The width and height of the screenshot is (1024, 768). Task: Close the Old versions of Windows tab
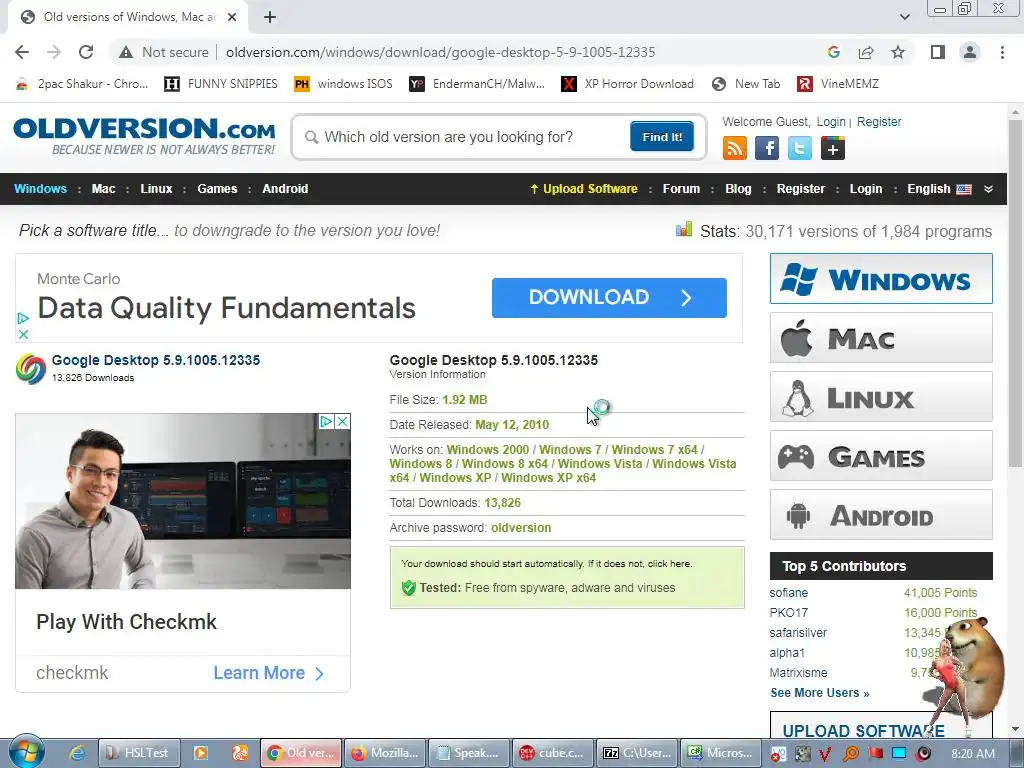[232, 17]
